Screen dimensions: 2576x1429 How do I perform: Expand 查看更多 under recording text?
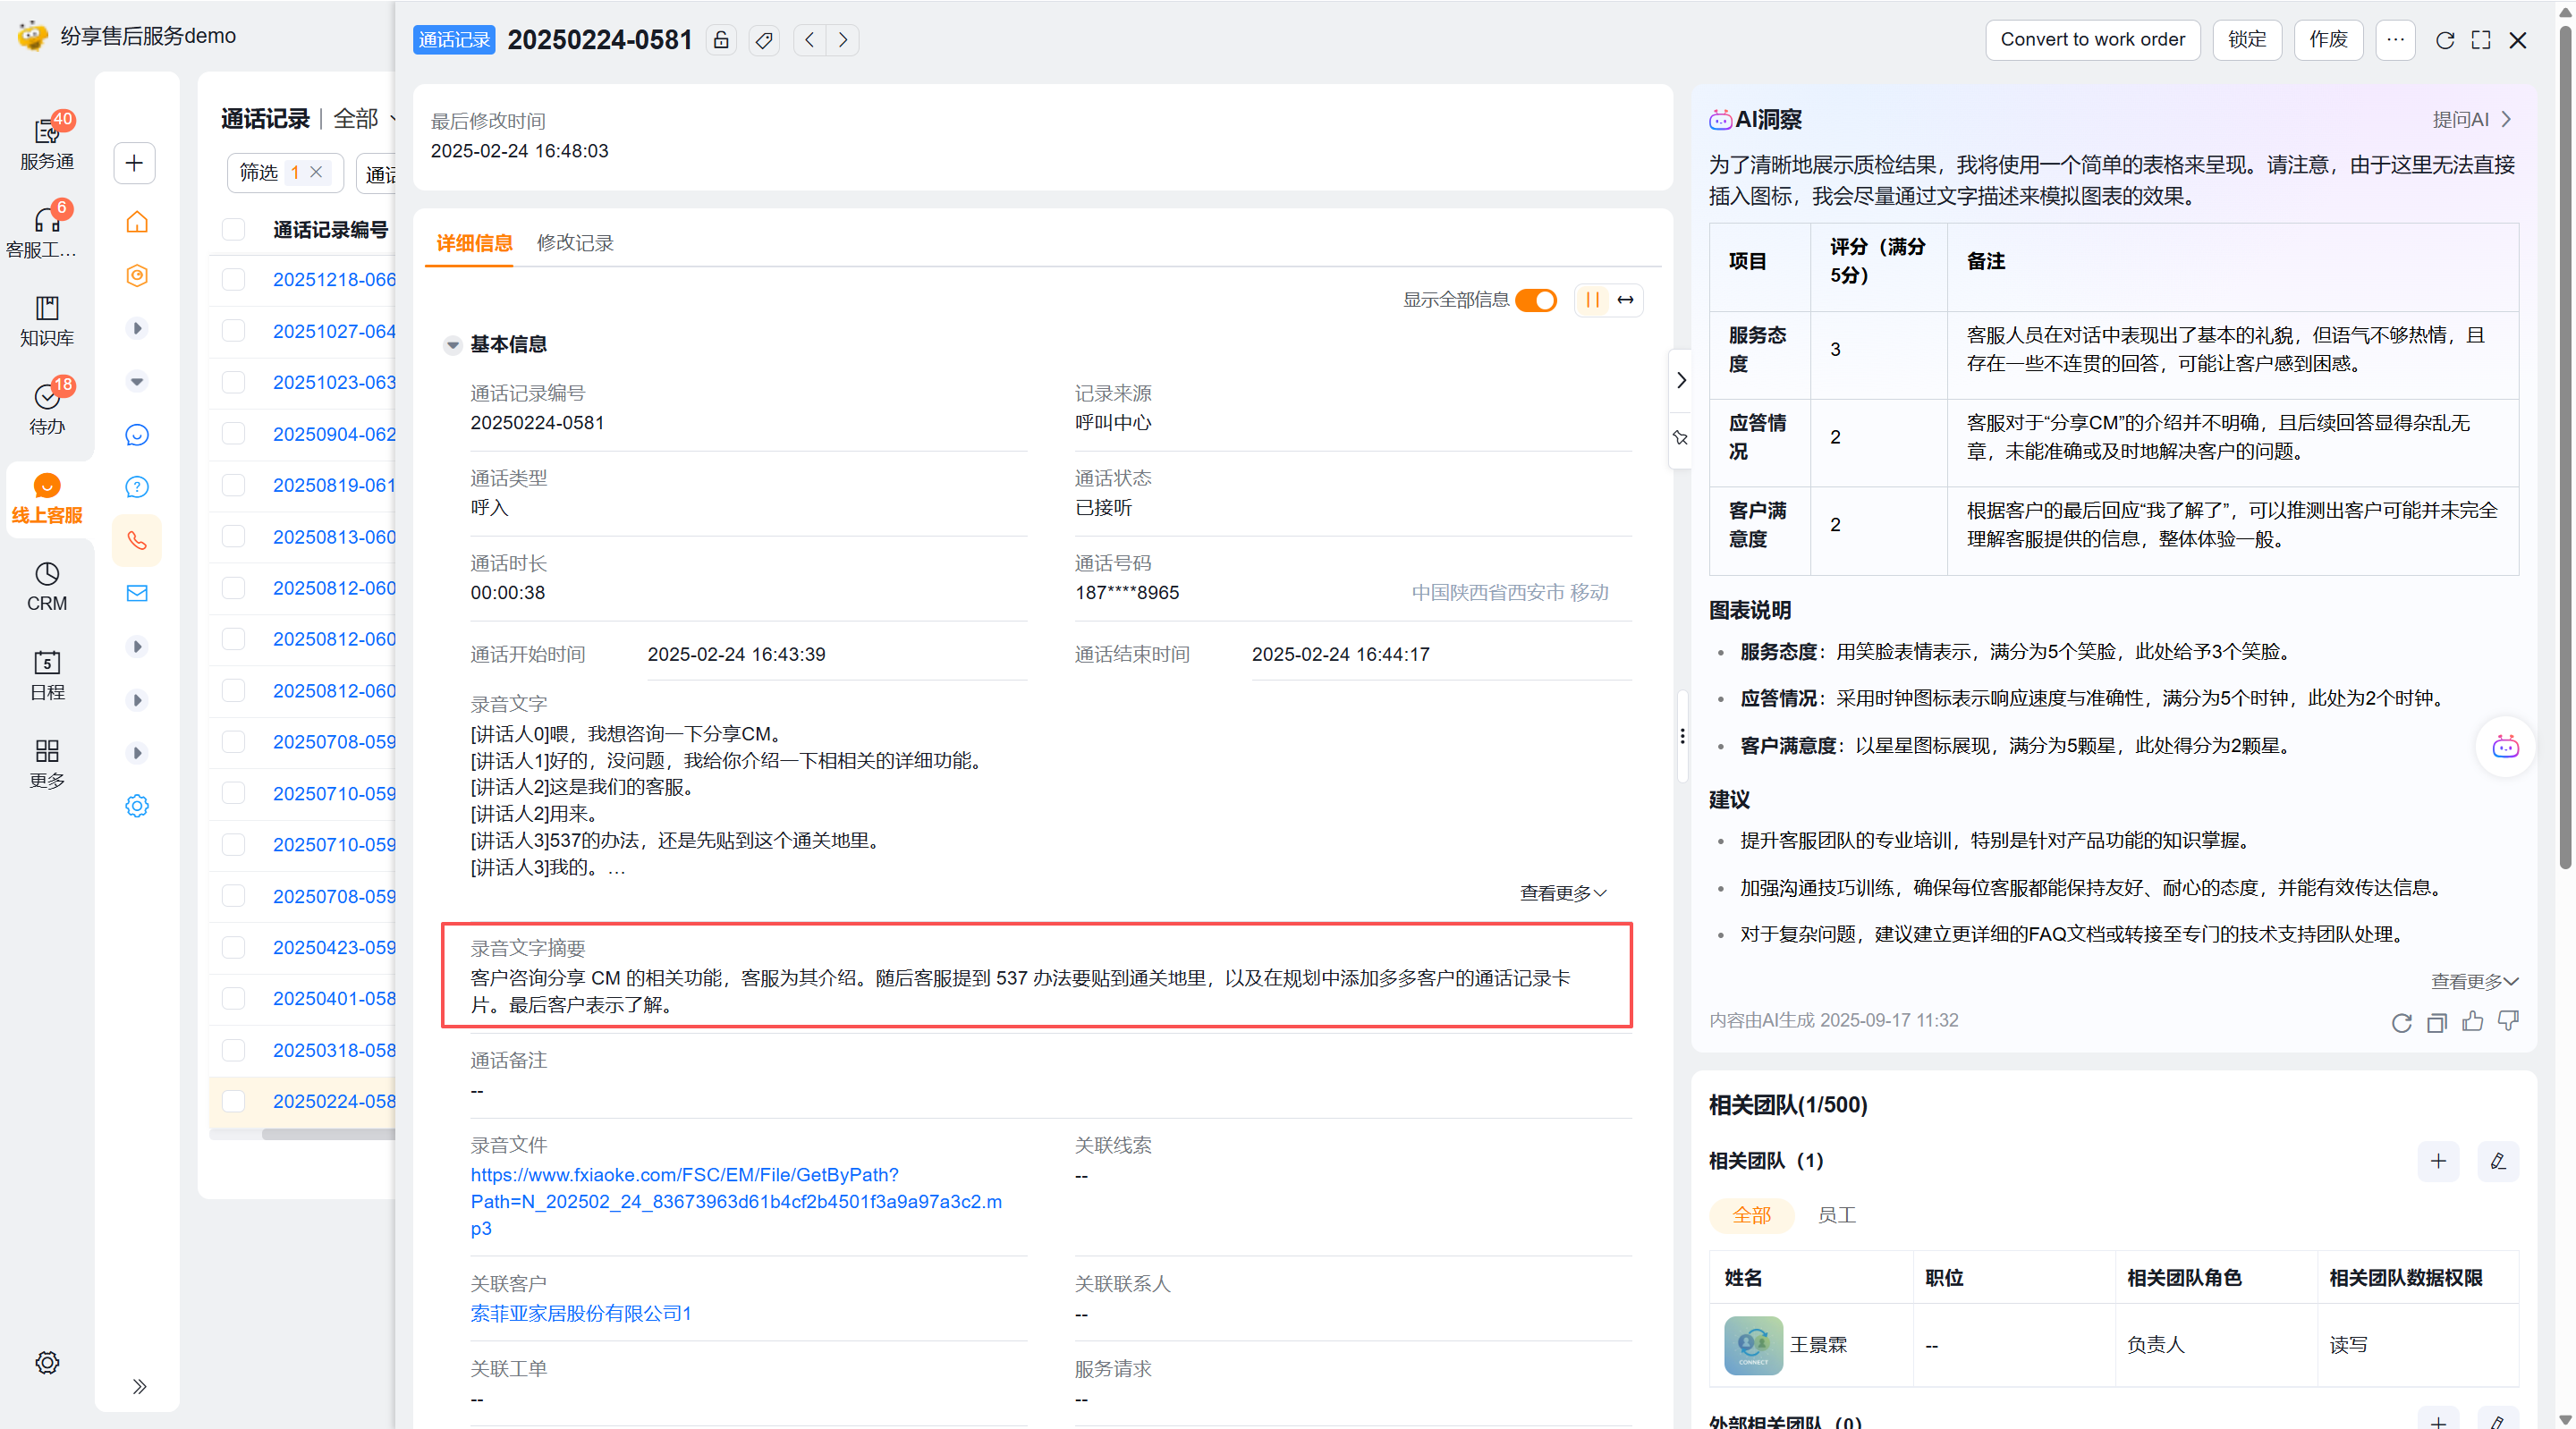1562,893
